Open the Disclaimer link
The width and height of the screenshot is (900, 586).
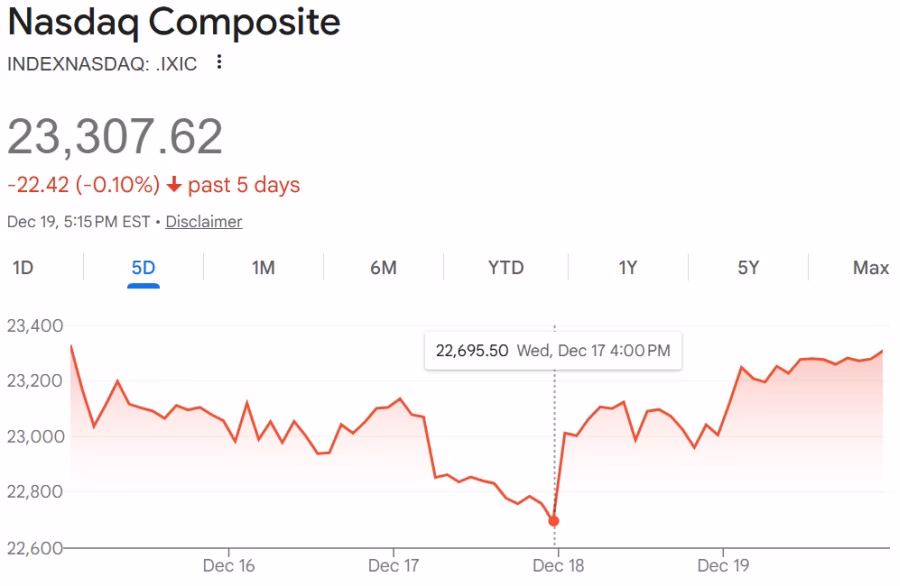204,221
